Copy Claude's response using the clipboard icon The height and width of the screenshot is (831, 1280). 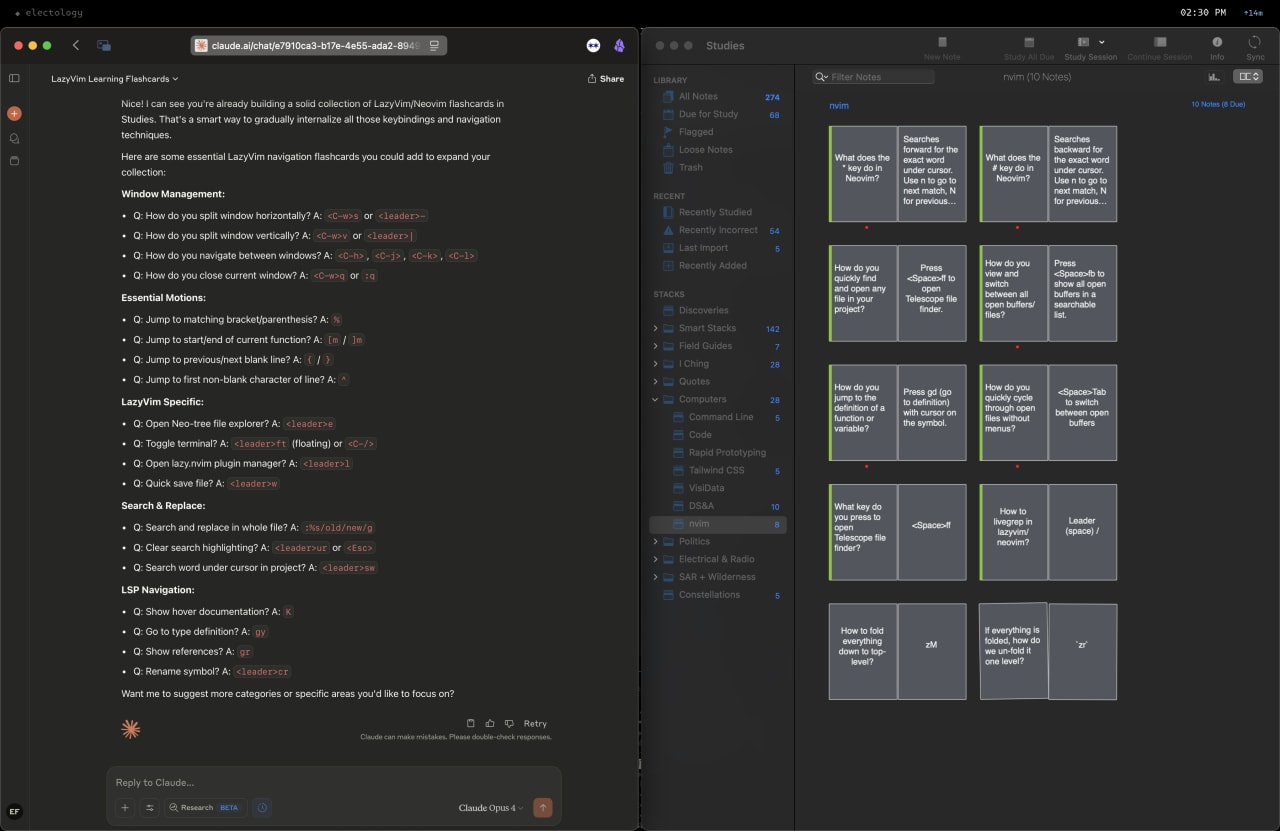point(471,723)
